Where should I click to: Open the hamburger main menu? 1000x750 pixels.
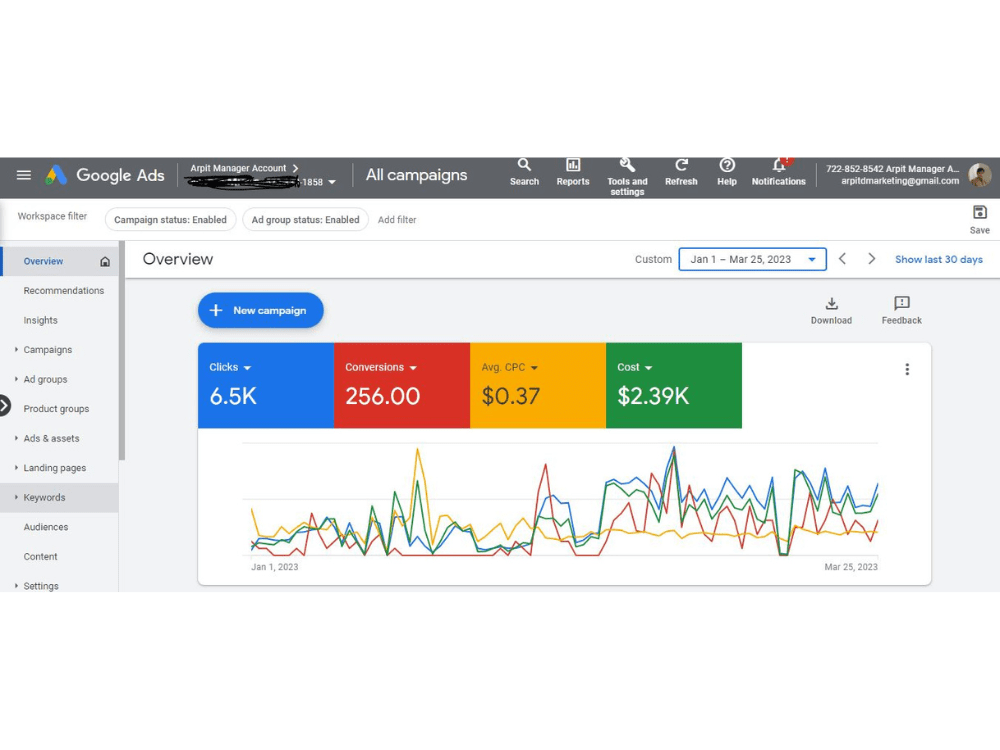tap(24, 175)
